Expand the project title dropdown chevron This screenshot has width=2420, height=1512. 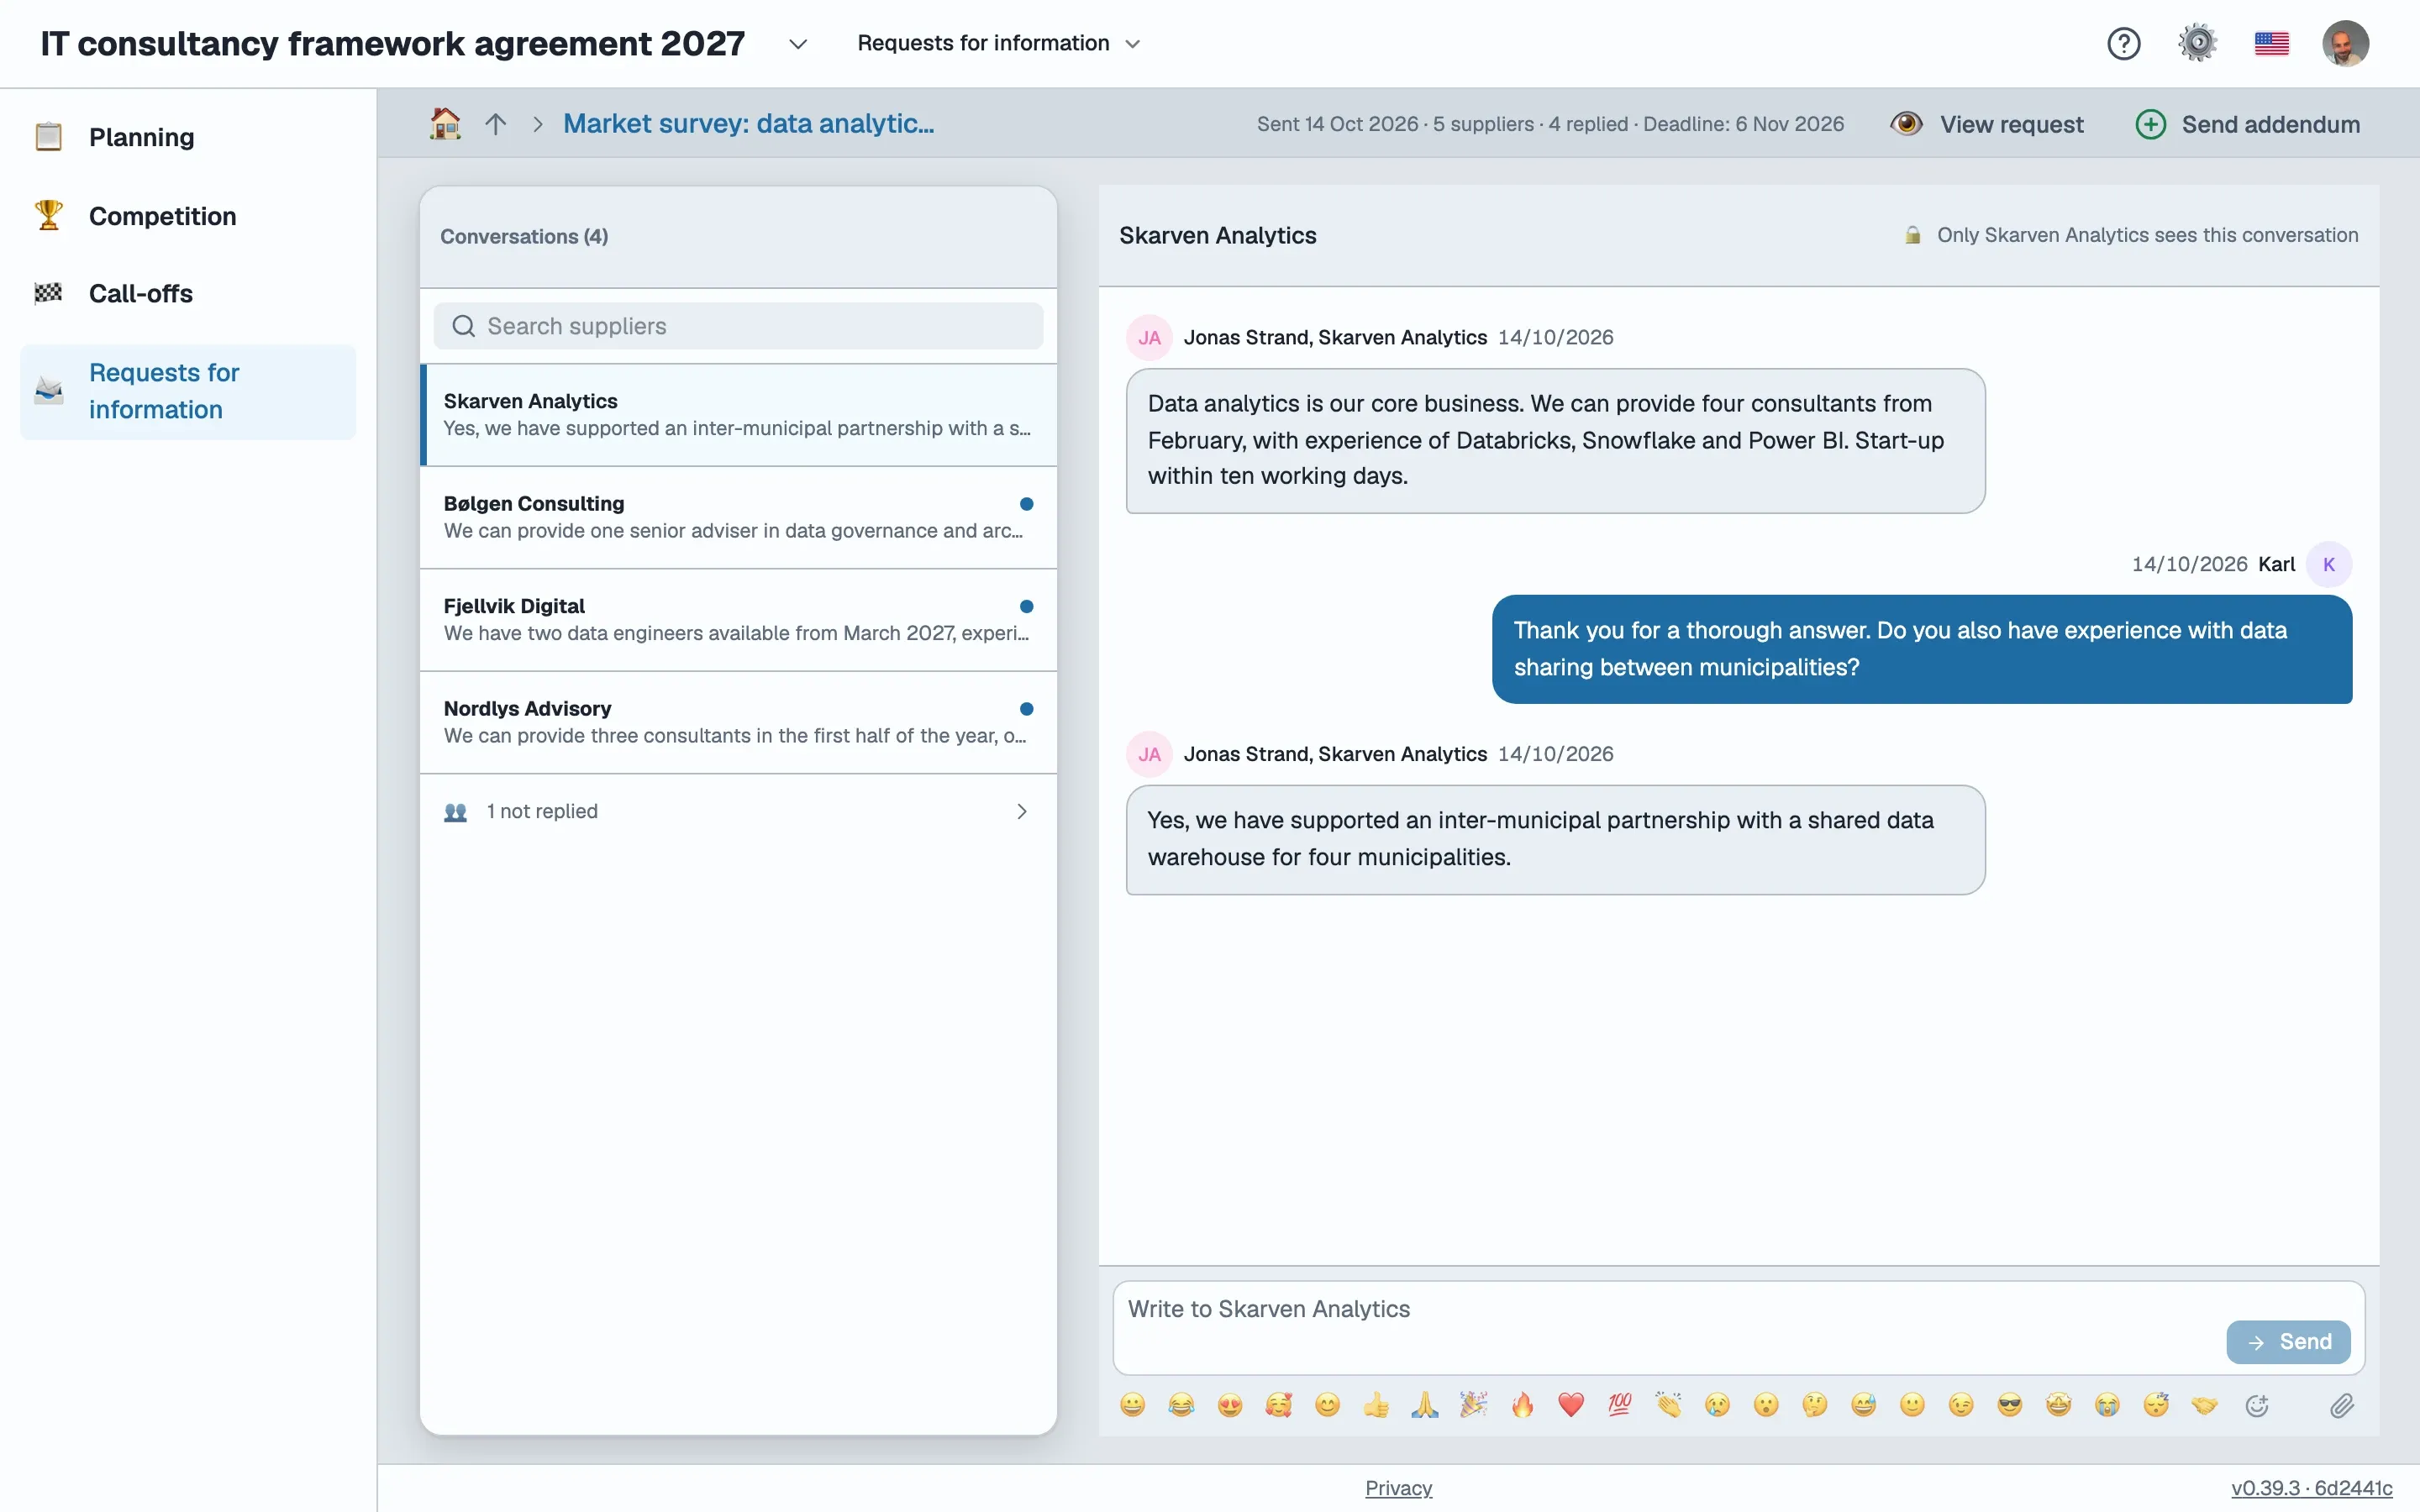point(797,44)
